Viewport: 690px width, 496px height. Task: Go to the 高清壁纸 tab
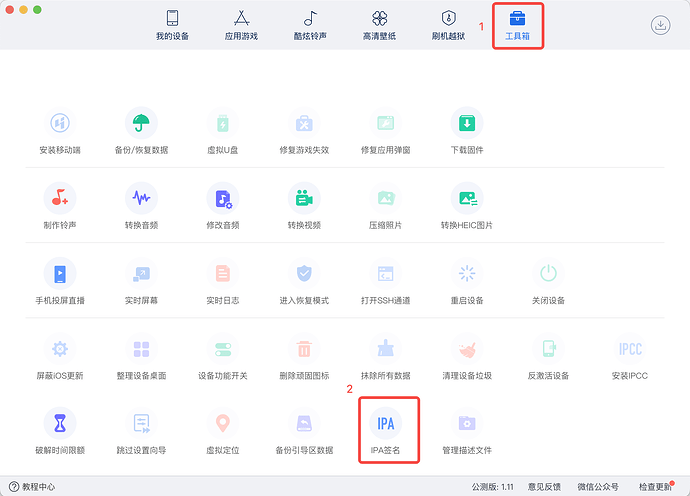coord(379,25)
